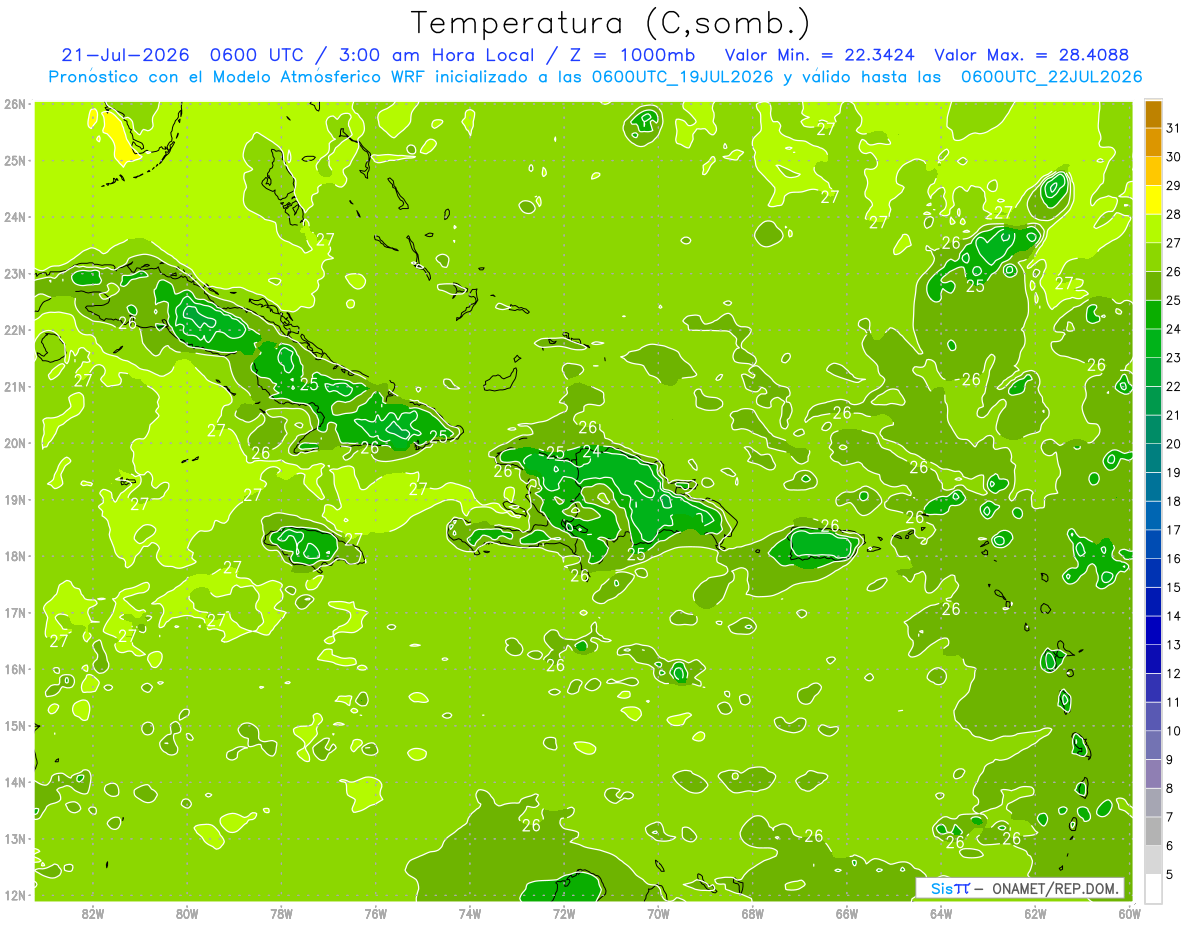Screen dimensions: 1200x927
Task: Click the brown colorbar swatch above 31
Action: tap(1153, 115)
